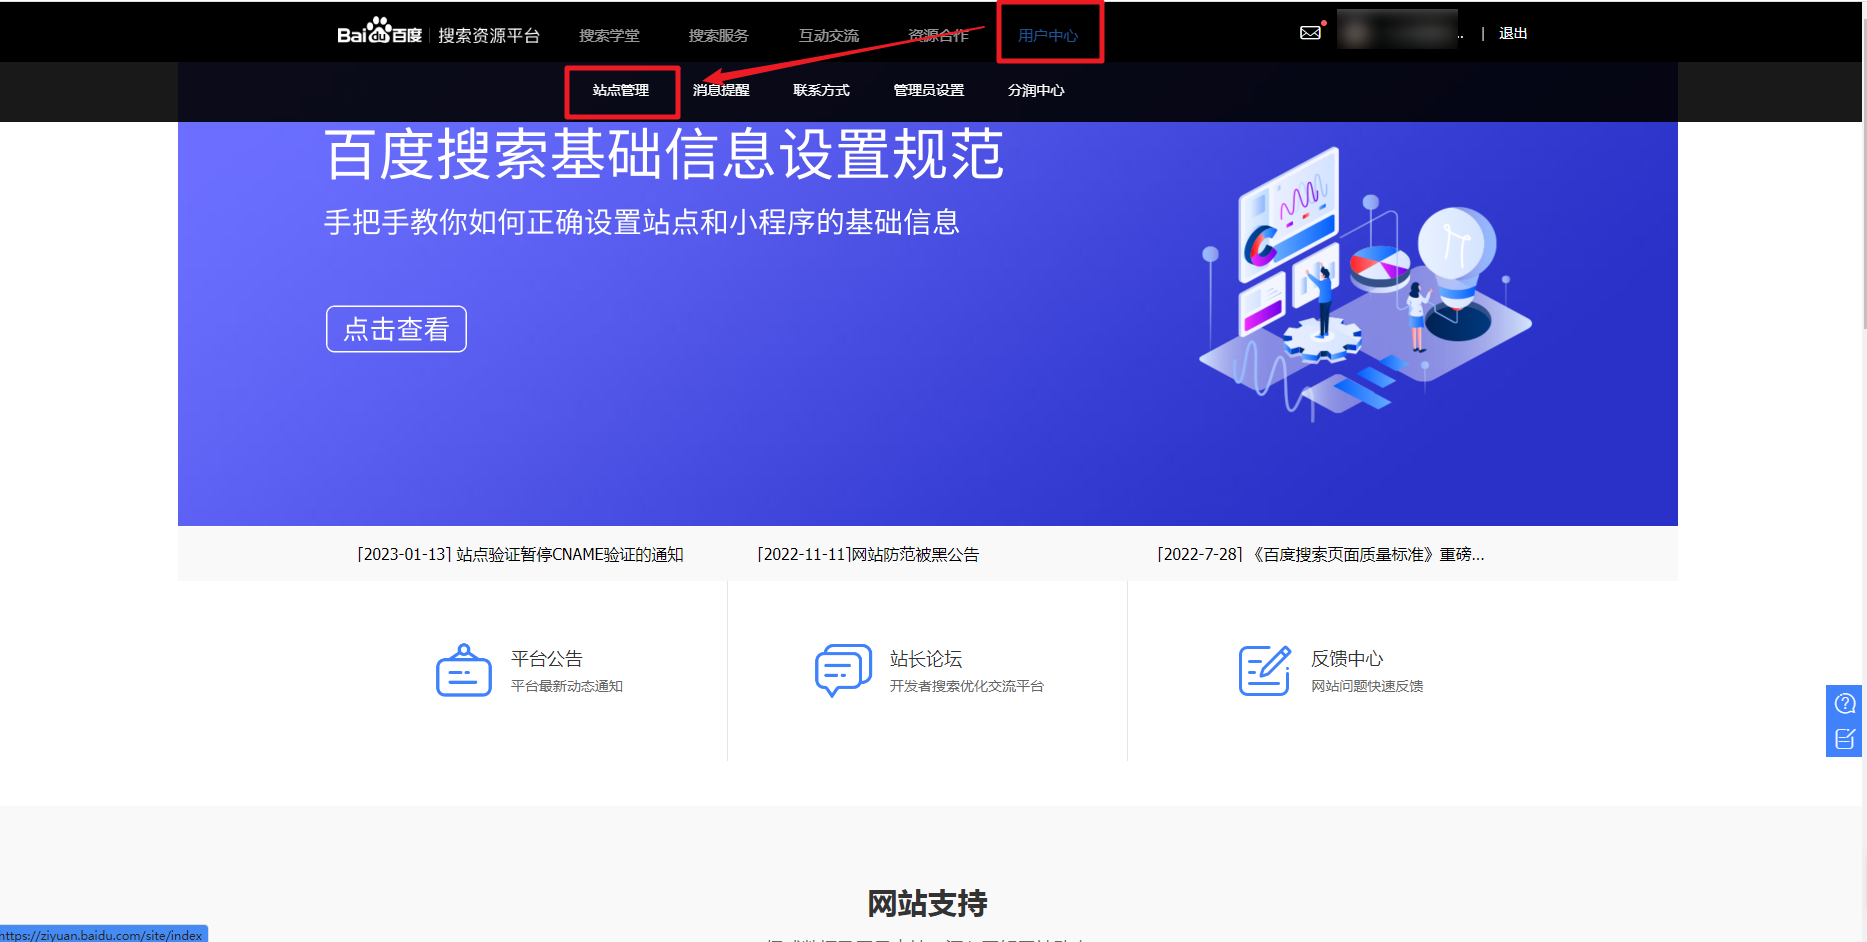Click 搜索资源平台 title text
1867x942 pixels.
[489, 35]
